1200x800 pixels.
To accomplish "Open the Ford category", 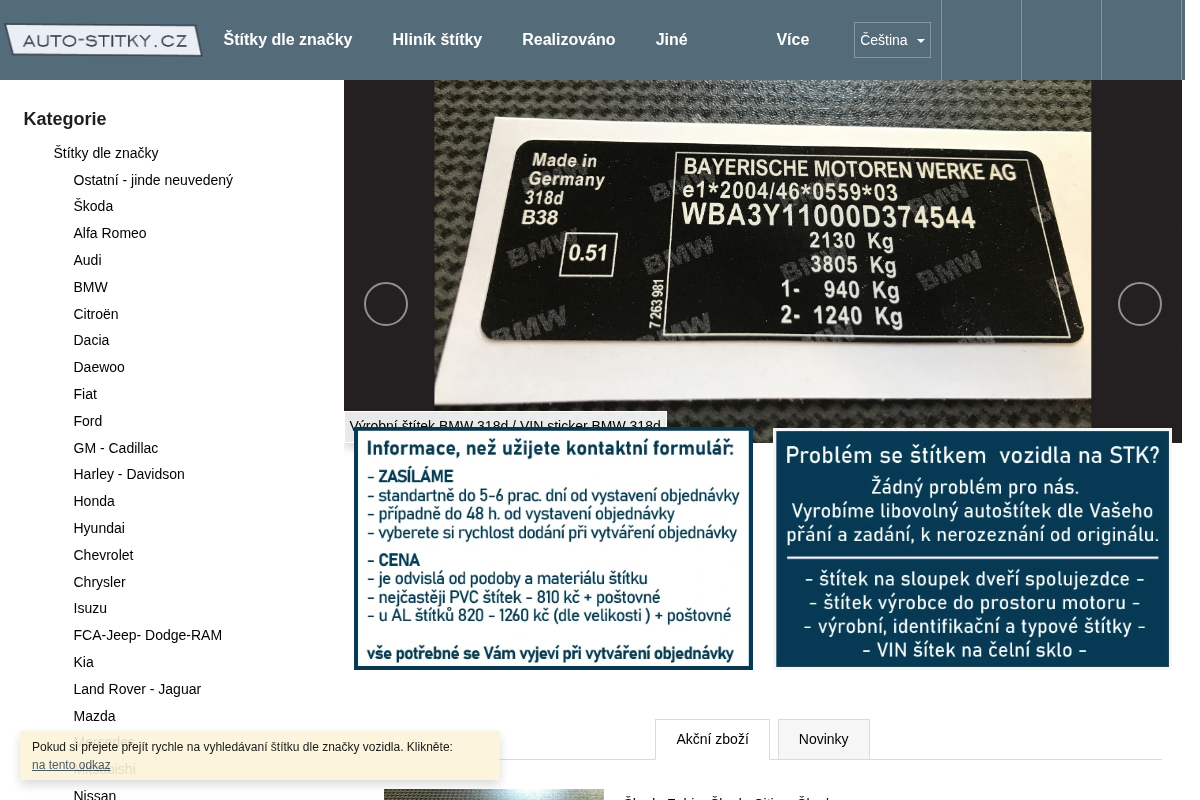I will pyautogui.click(x=88, y=421).
